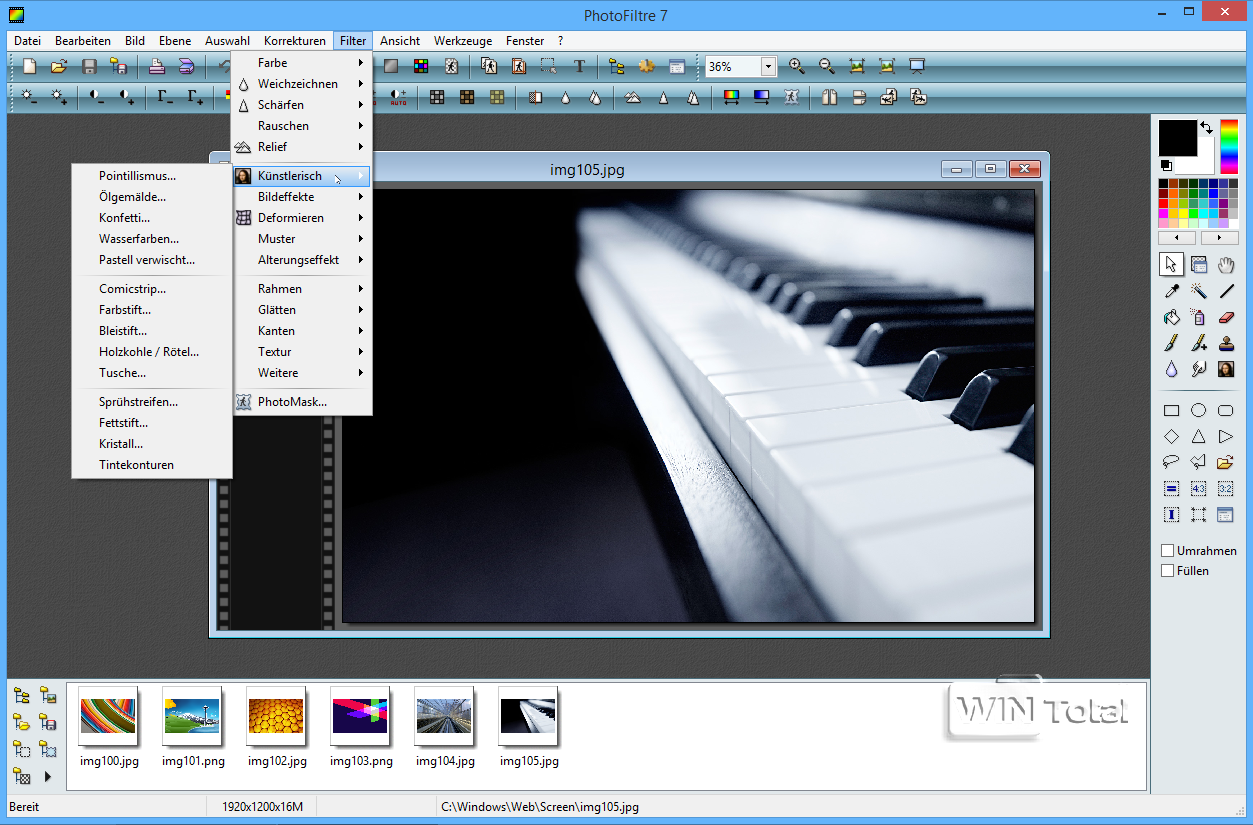Enable the Umrahmen checkbox
Screen dimensions: 1253x825
pos(1167,551)
